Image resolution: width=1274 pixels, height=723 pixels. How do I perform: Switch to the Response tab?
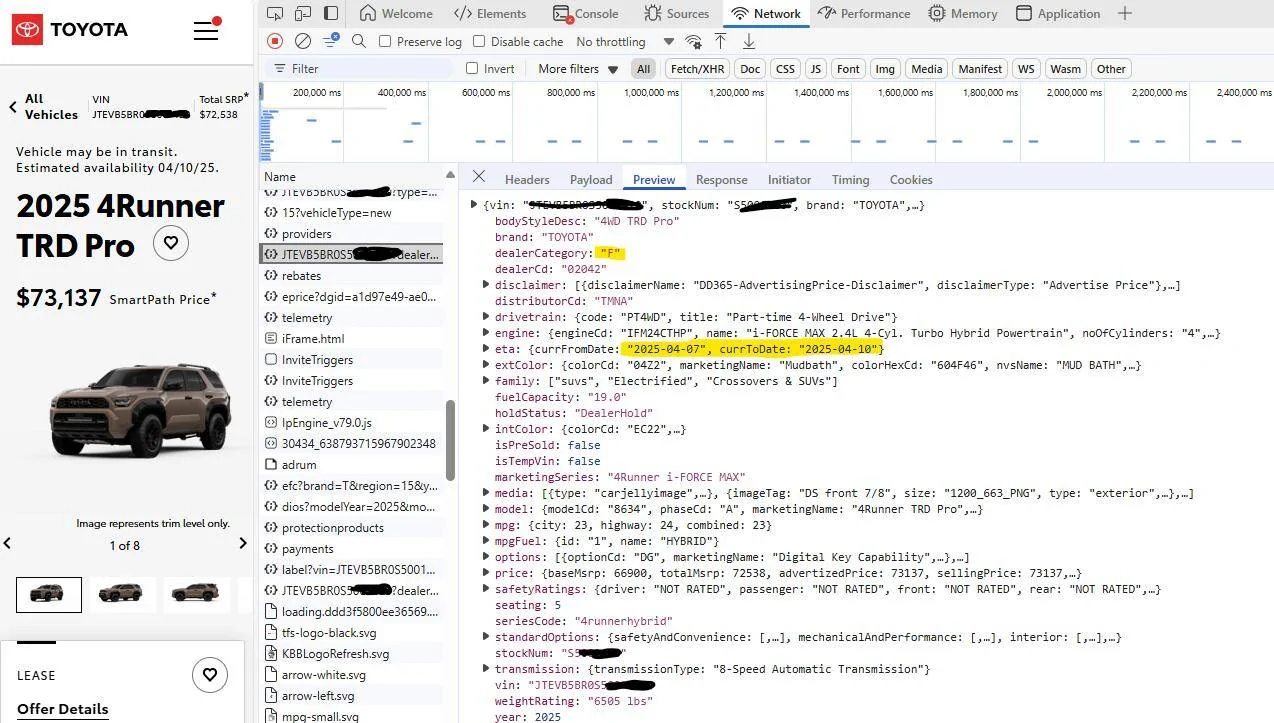(x=721, y=180)
